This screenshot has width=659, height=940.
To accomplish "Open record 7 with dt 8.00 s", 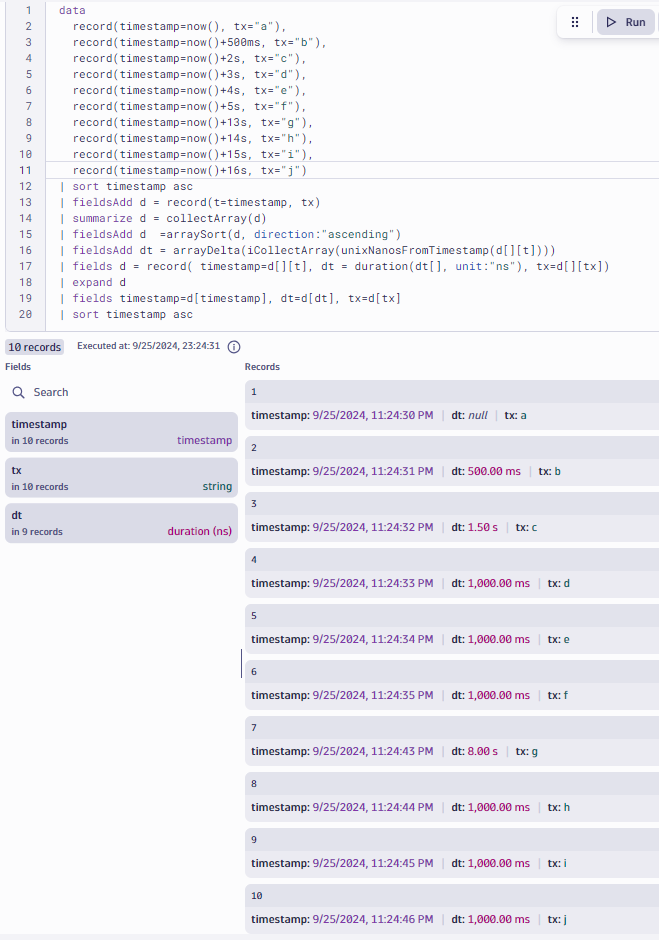I will (x=450, y=739).
